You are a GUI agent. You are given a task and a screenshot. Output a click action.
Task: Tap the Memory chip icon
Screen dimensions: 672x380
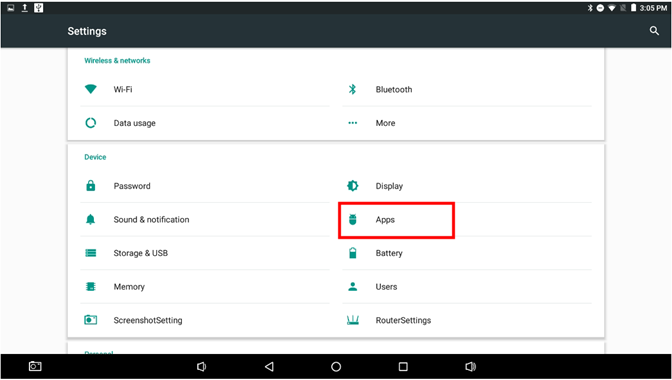tap(90, 286)
